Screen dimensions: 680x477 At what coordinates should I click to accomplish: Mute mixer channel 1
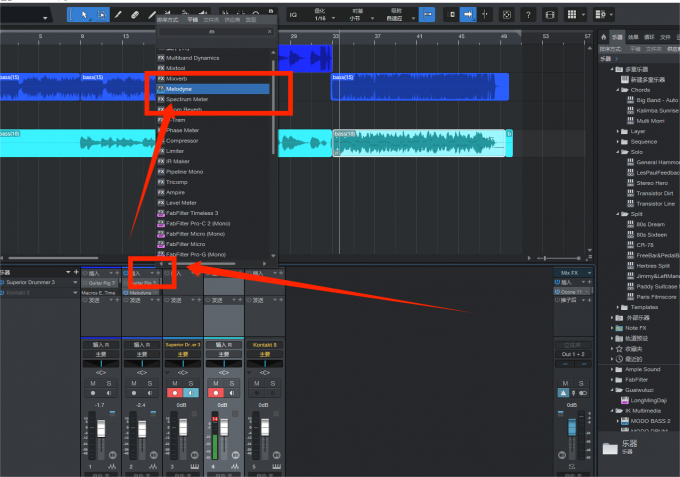point(93,383)
